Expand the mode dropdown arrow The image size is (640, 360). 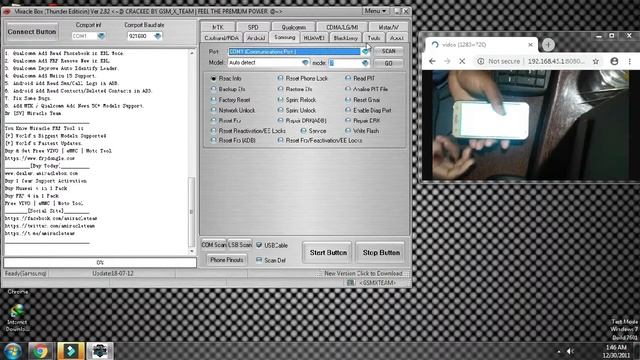pos(365,63)
